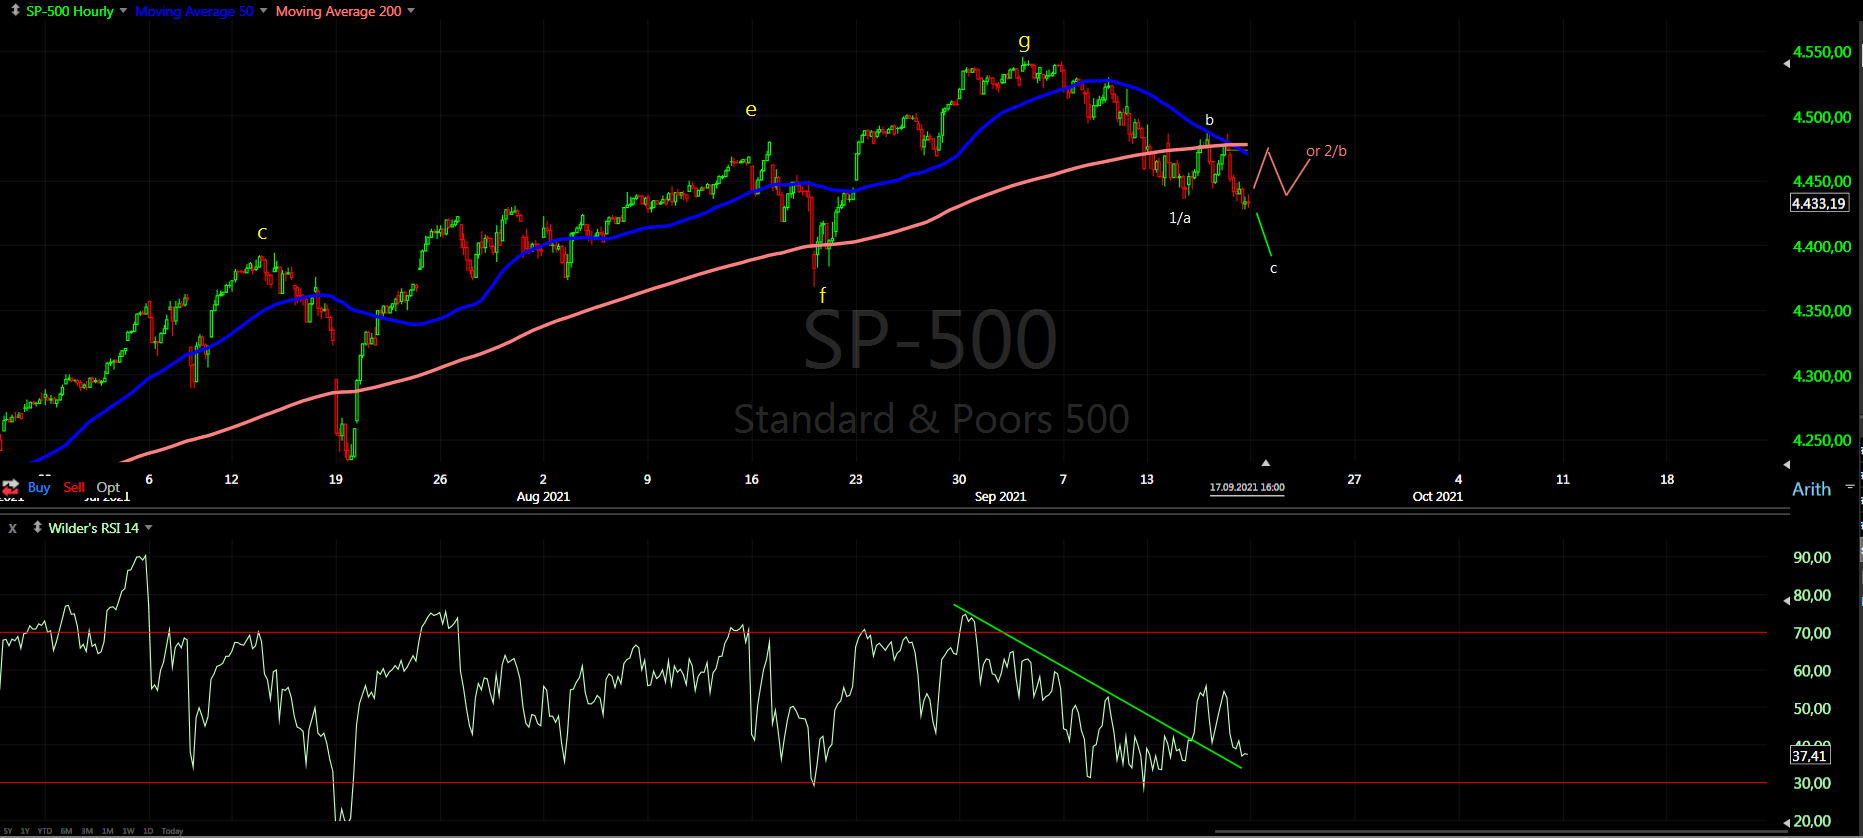Viewport: 1863px width, 838px height.
Task: Open the SP-500 Hourly series dropdown arrow
Action: (123, 11)
